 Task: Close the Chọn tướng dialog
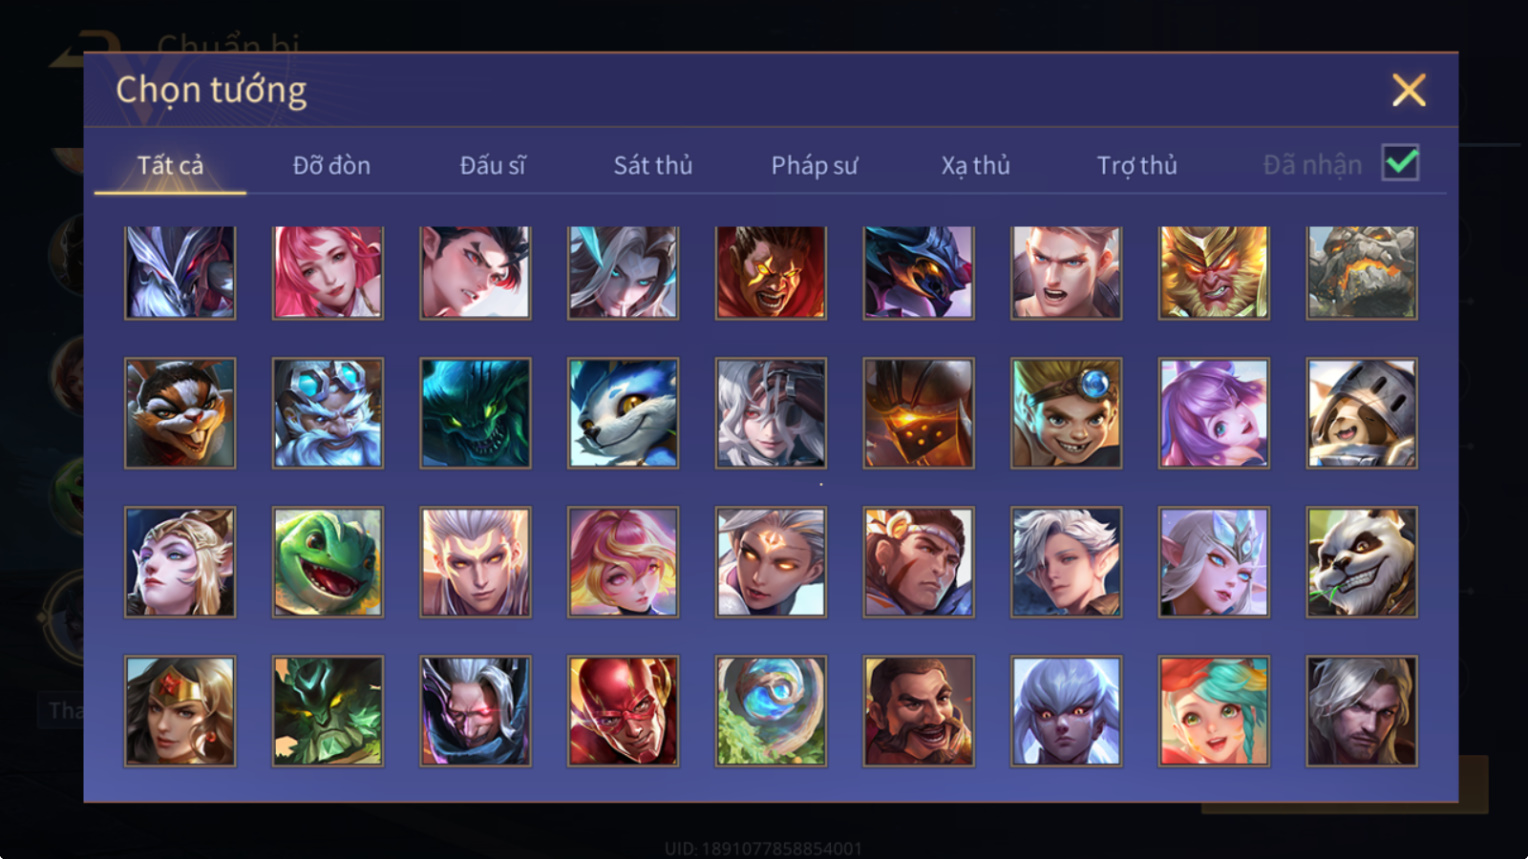tap(1409, 90)
